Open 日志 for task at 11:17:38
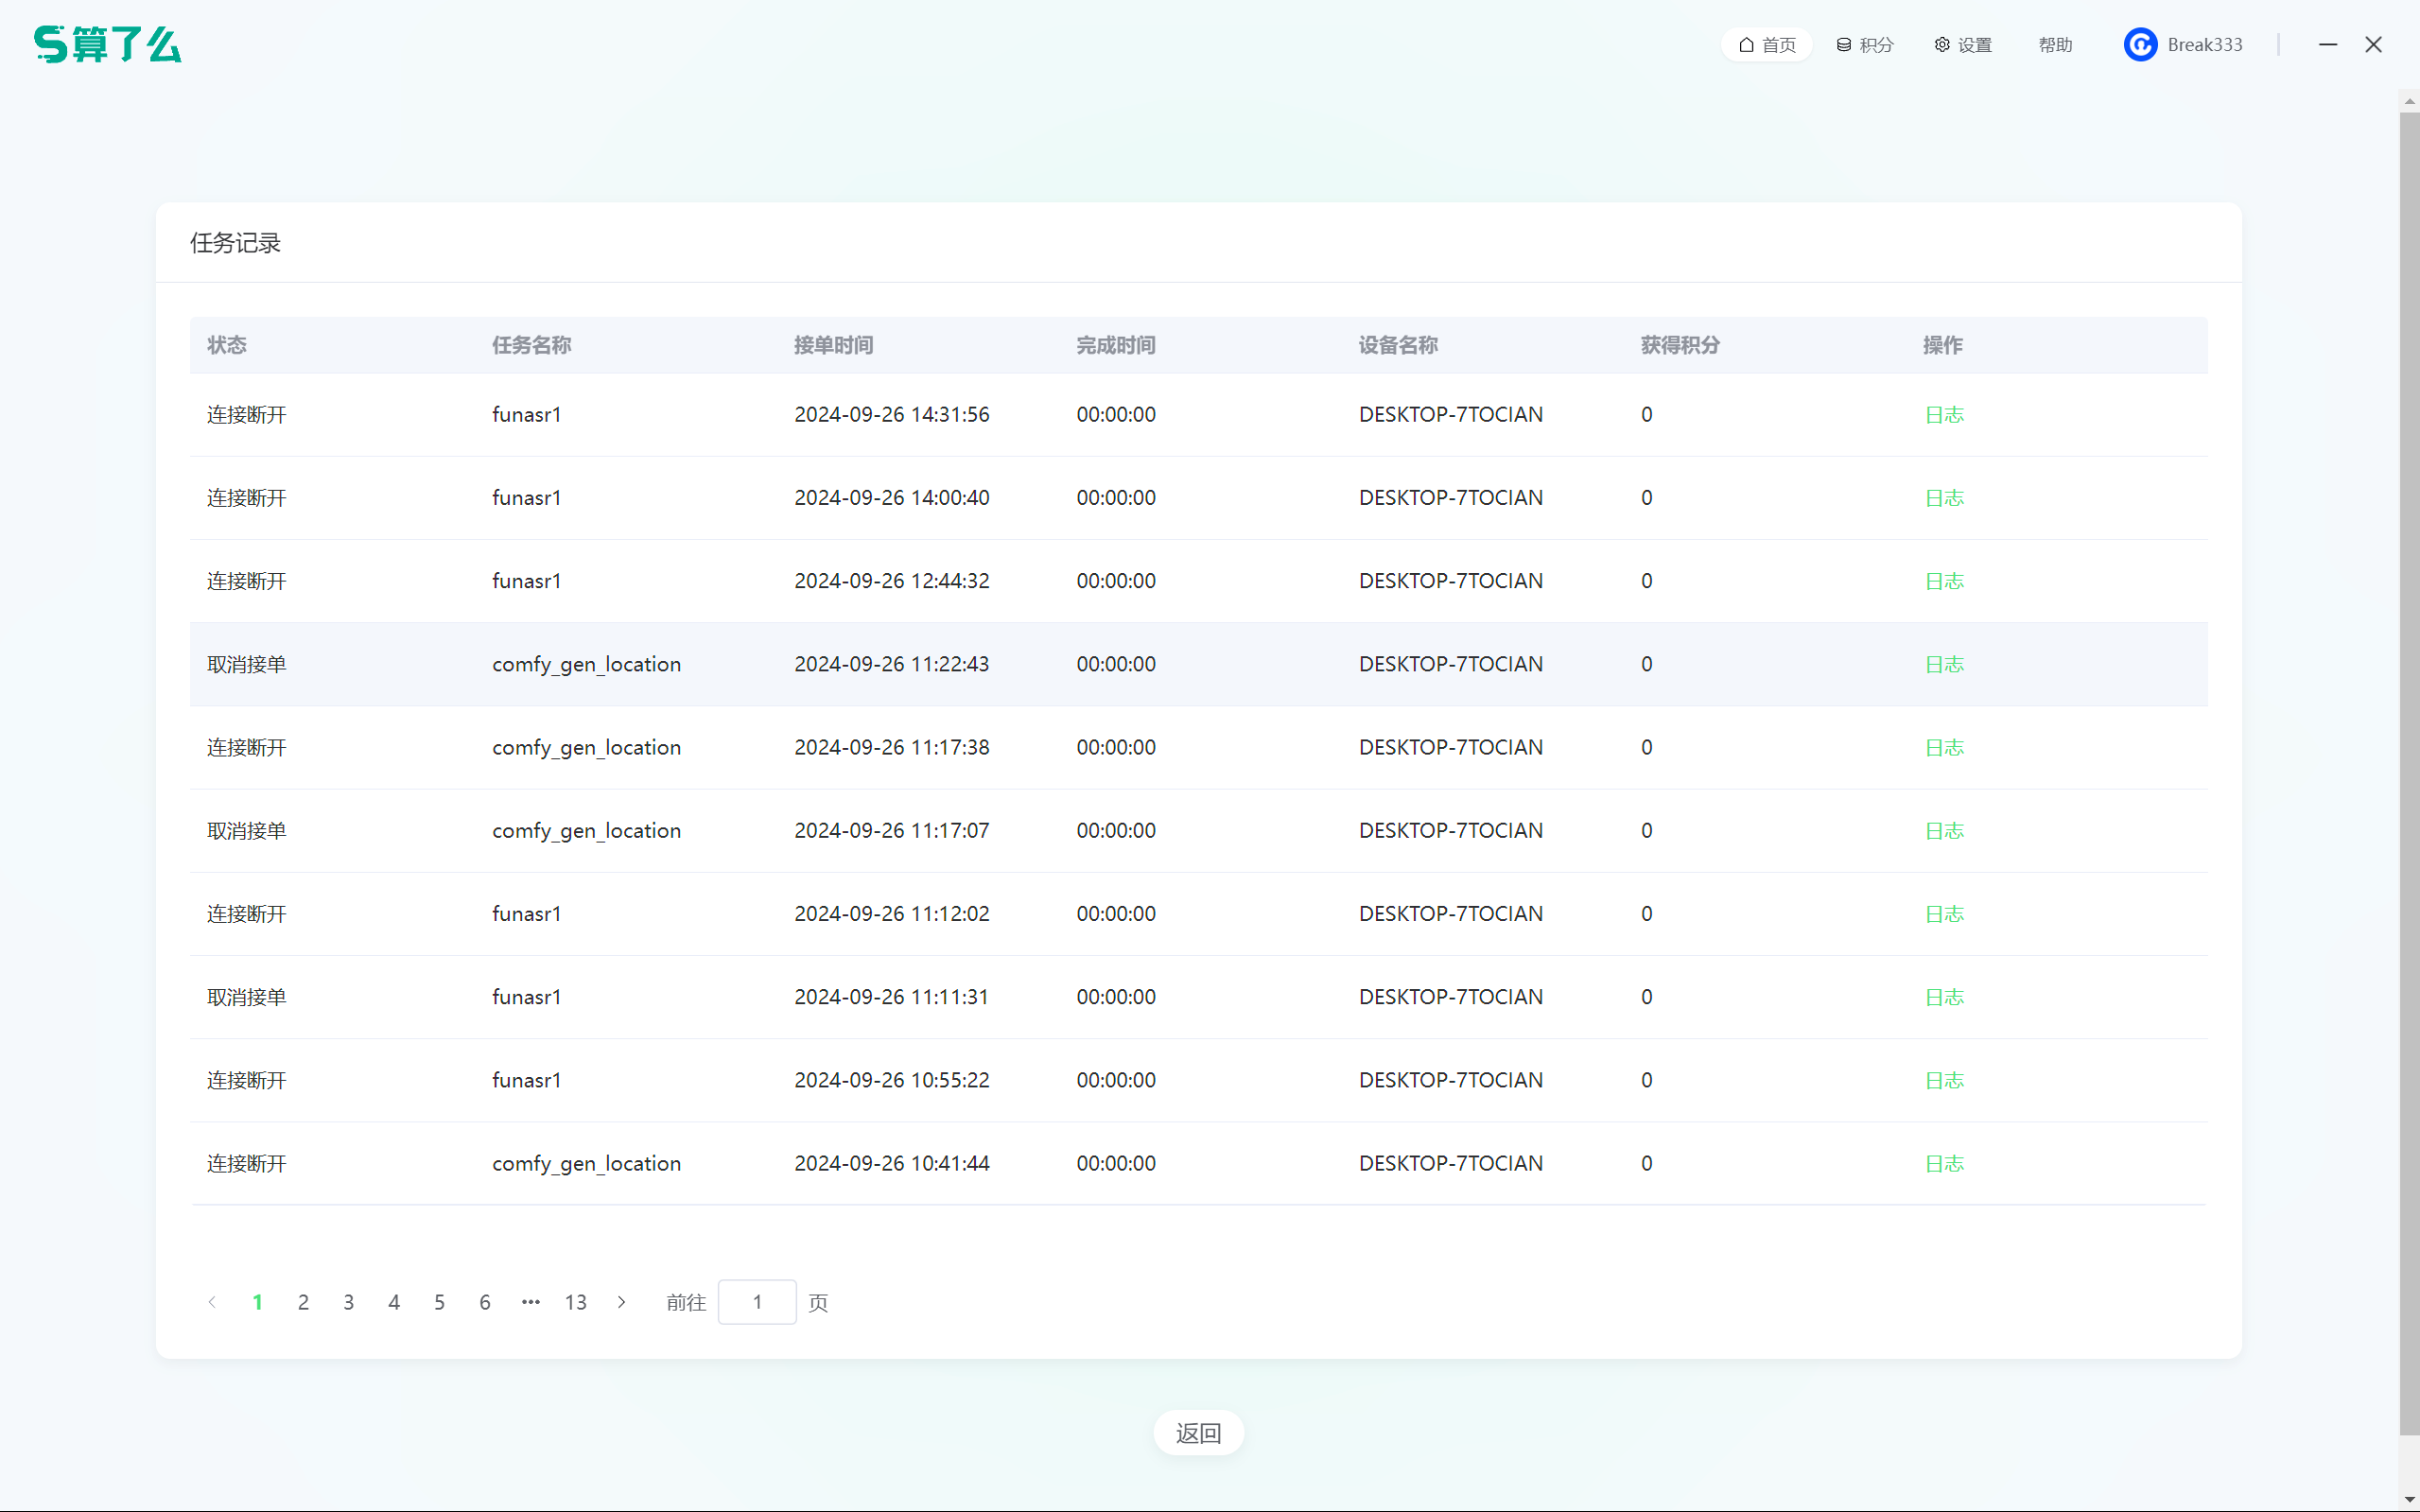This screenshot has width=2420, height=1512. [1944, 748]
